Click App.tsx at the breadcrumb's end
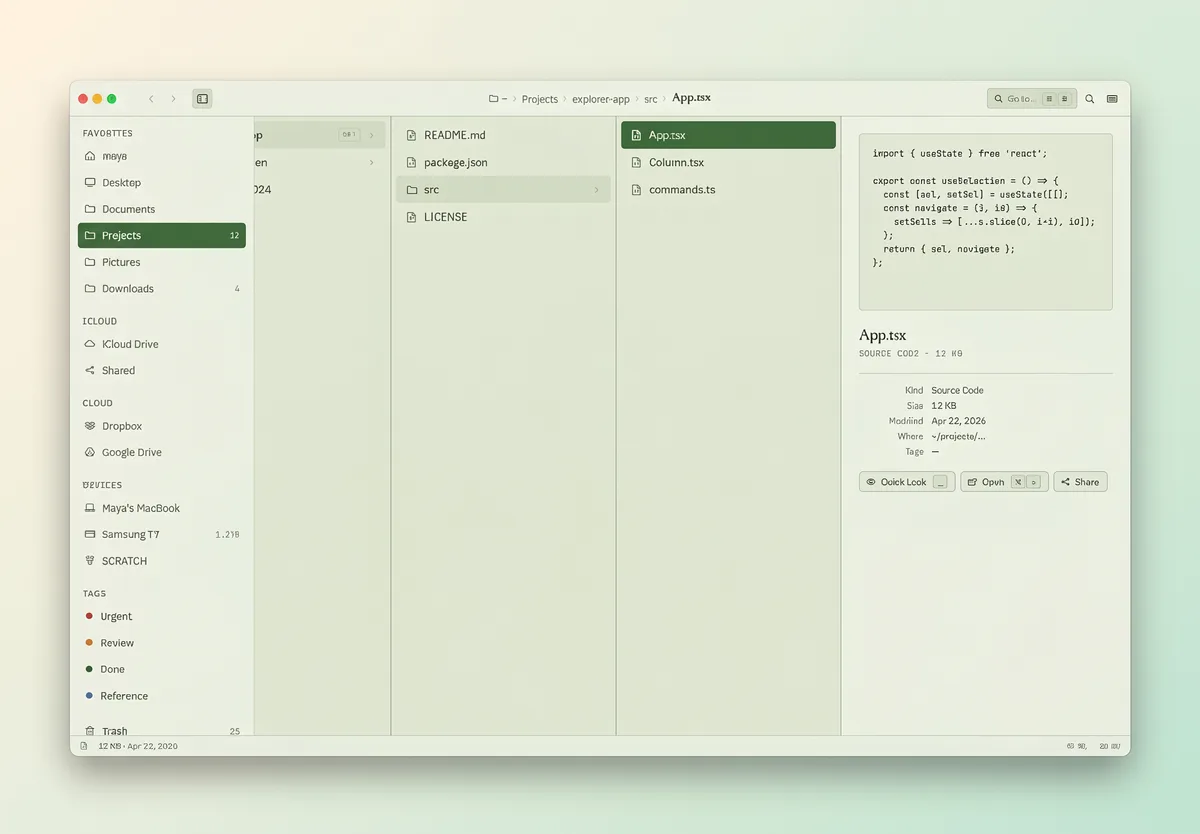Screen dimensions: 1200x834 (x=691, y=98)
